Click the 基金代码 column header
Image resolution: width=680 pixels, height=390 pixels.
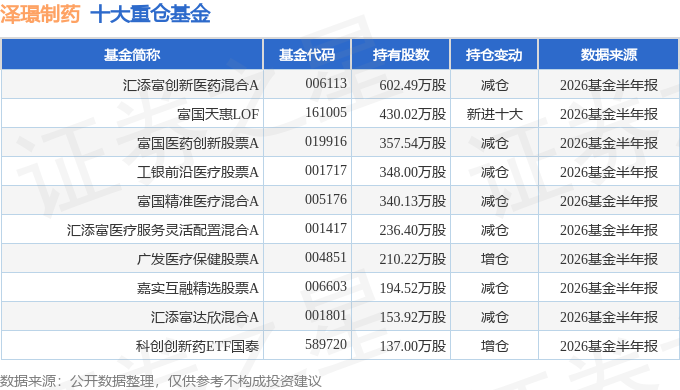[307, 55]
